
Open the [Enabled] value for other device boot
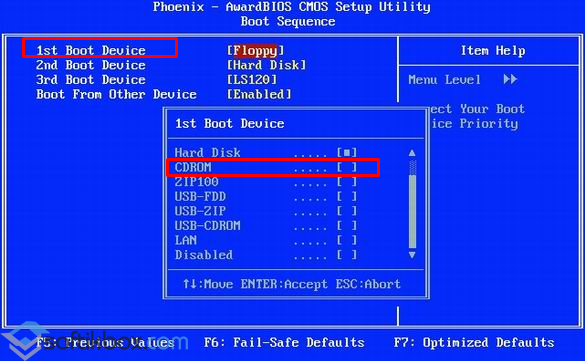click(x=259, y=94)
